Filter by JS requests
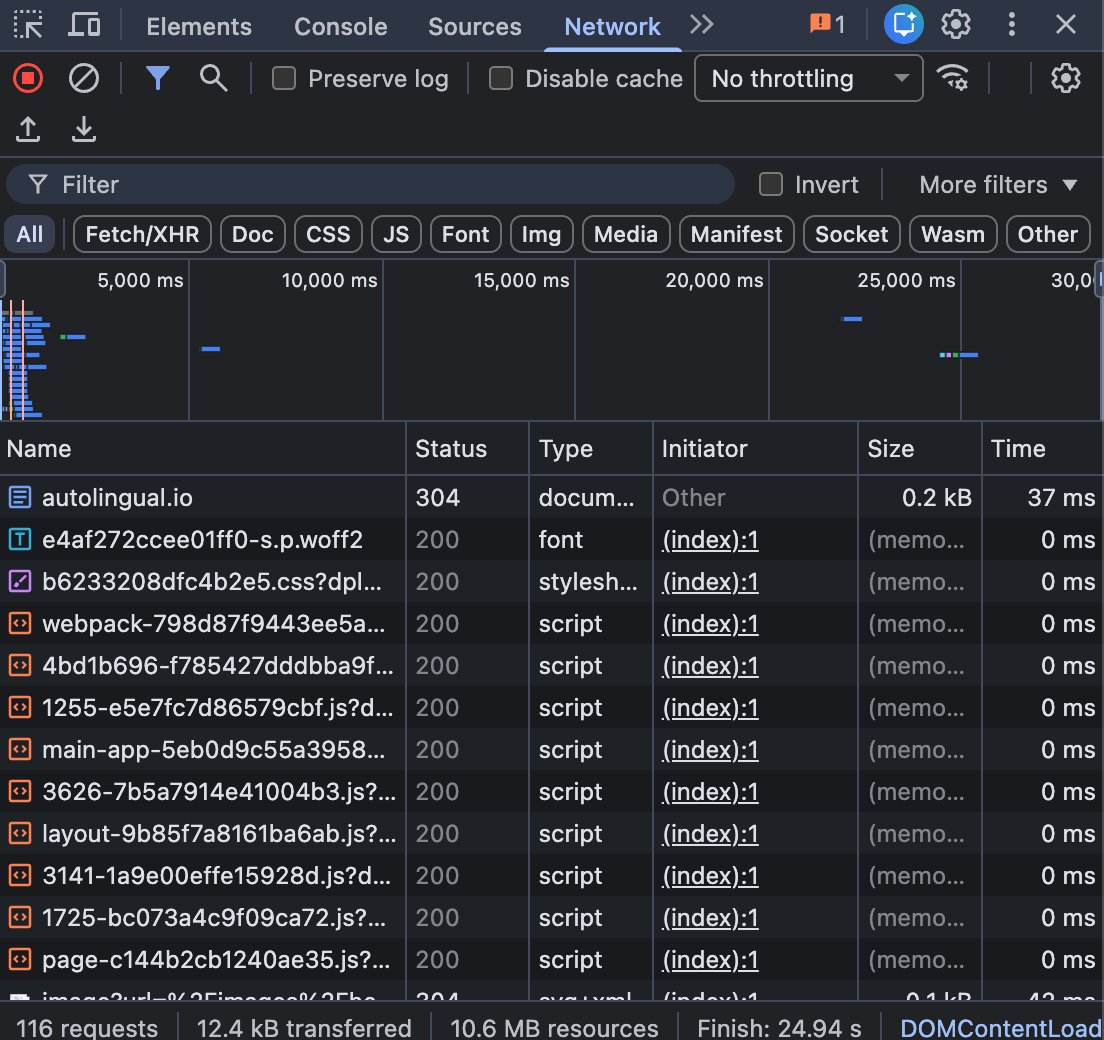 tap(396, 234)
